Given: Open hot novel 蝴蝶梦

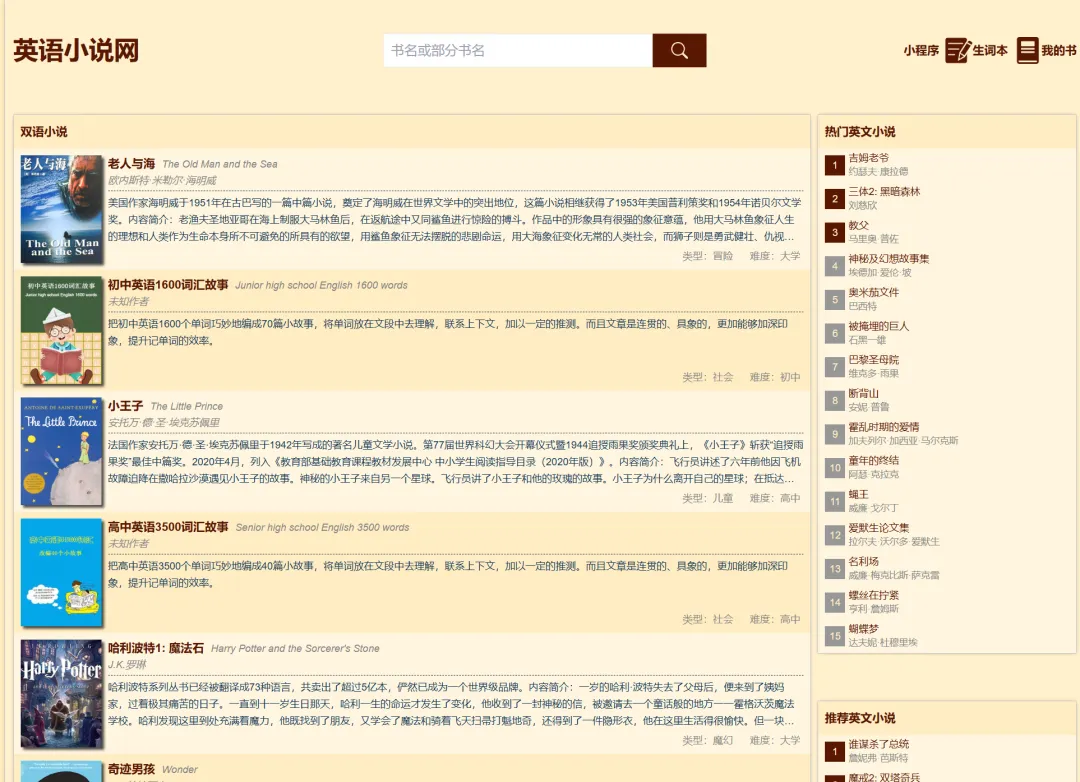Looking at the screenshot, I should pyautogui.click(x=863, y=629).
